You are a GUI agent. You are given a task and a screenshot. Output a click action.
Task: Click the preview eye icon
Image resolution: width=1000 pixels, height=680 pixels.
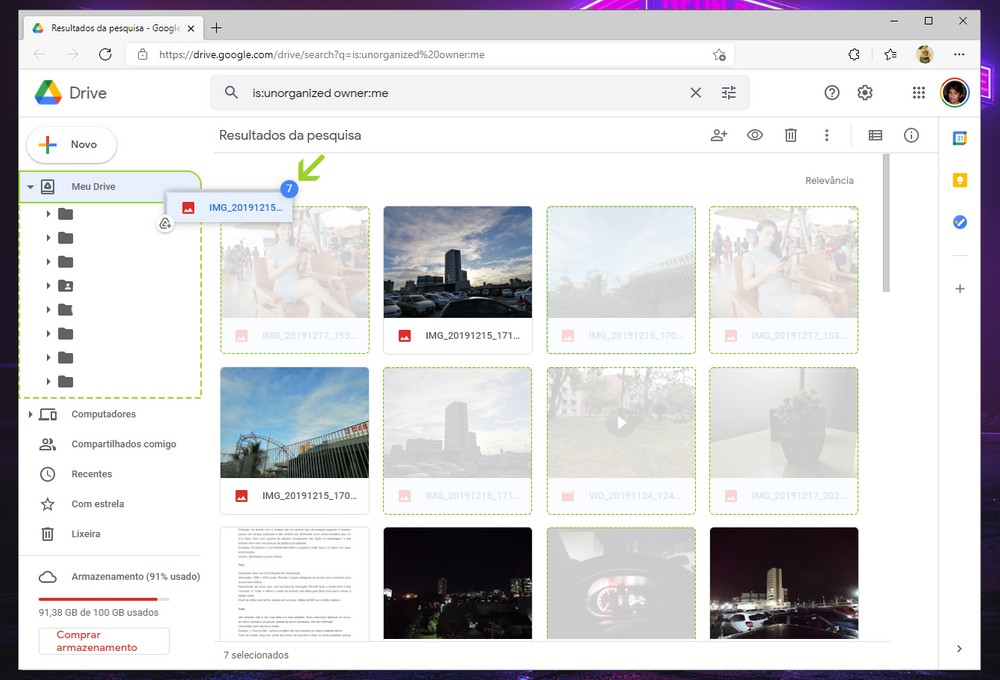coord(755,135)
